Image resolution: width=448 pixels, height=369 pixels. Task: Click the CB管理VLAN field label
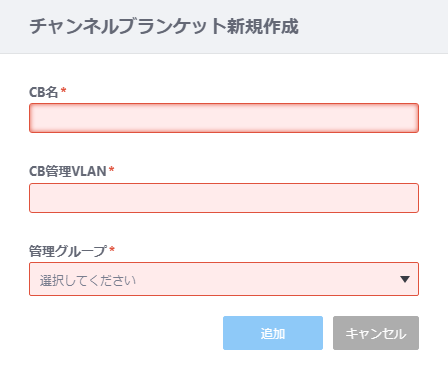click(x=68, y=171)
